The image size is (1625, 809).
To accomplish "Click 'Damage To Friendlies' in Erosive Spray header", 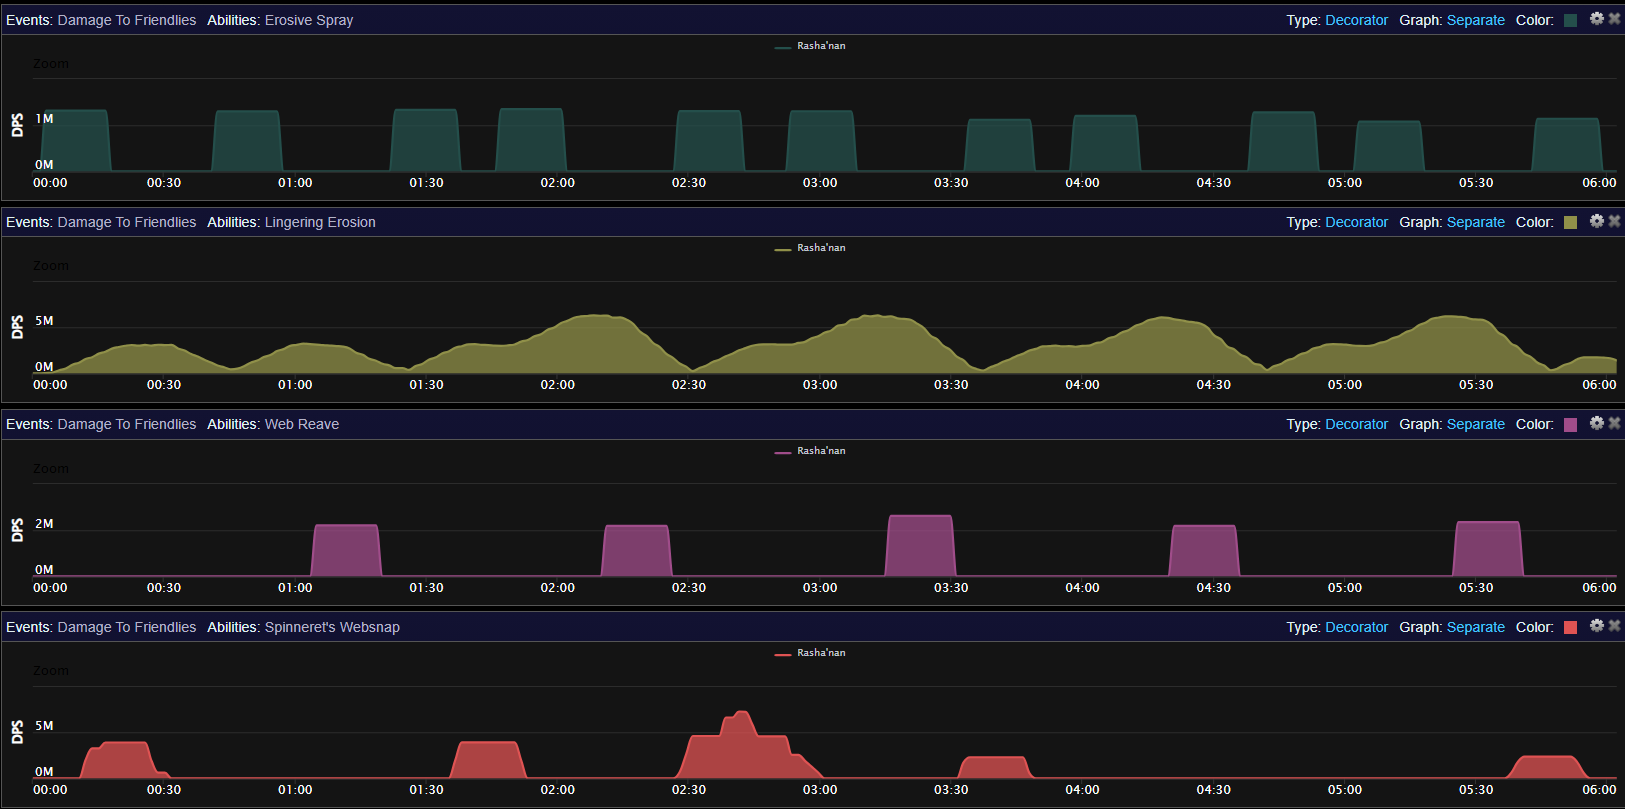I will (x=127, y=20).
